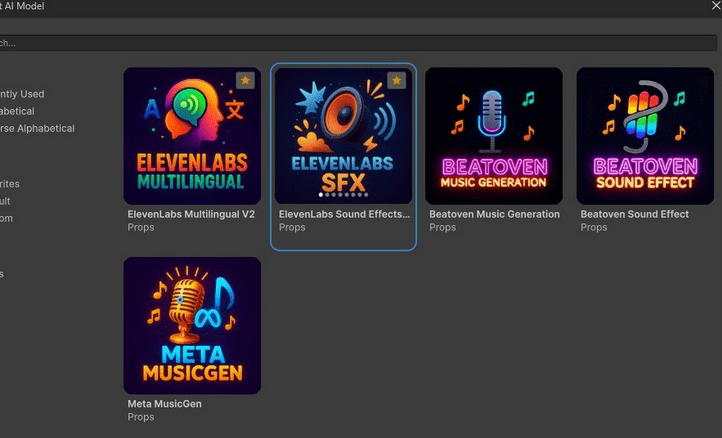This screenshot has width=722, height=438.
Task: Pick the Meta MusicGen model thumbnail
Action: (192, 326)
